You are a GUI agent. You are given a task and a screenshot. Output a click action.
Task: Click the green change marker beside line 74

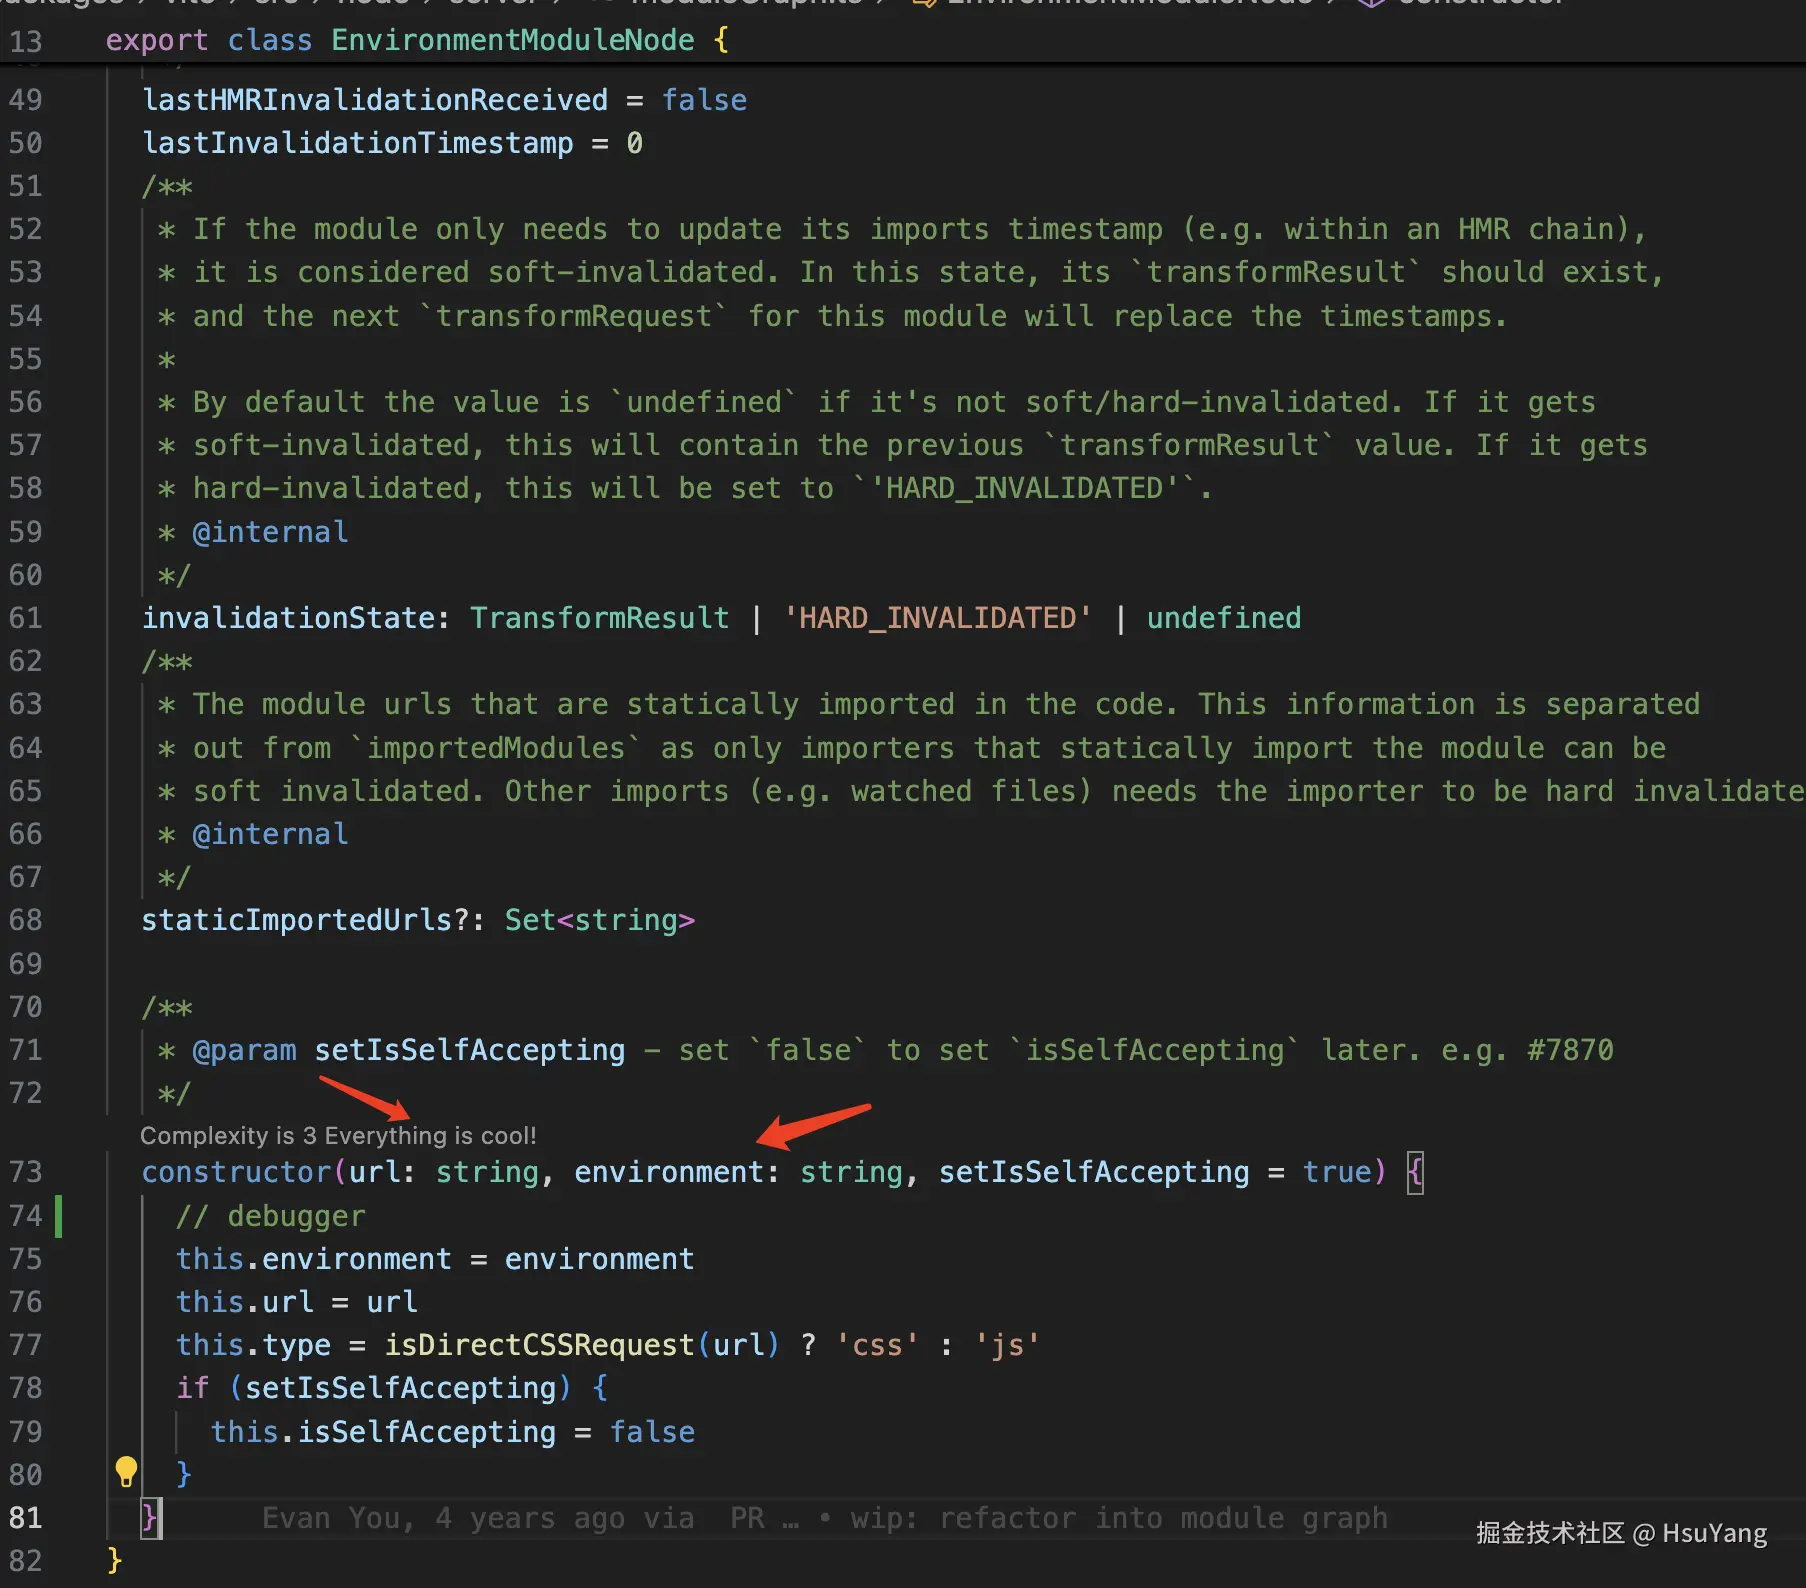click(x=58, y=1216)
